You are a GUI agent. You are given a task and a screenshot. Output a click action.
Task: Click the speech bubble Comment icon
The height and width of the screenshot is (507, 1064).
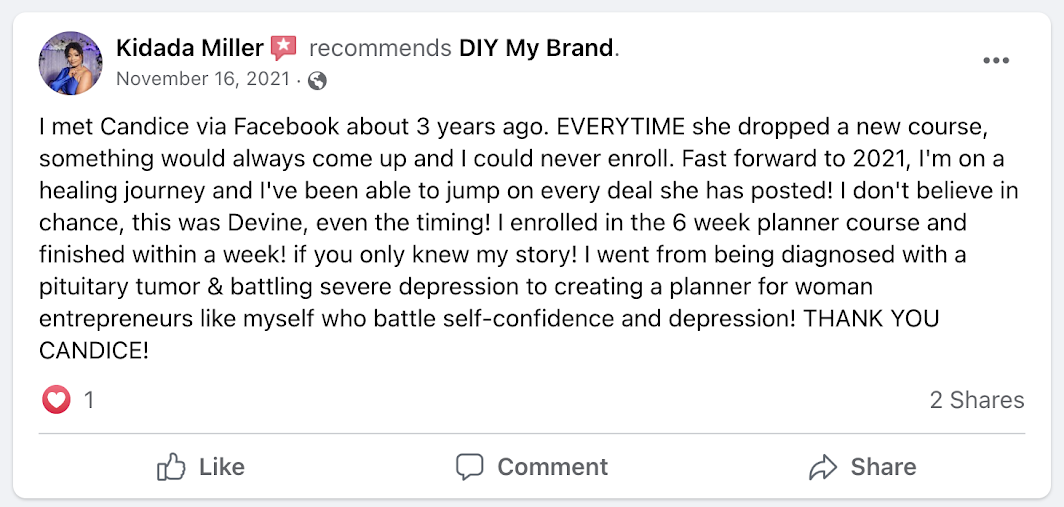click(469, 467)
